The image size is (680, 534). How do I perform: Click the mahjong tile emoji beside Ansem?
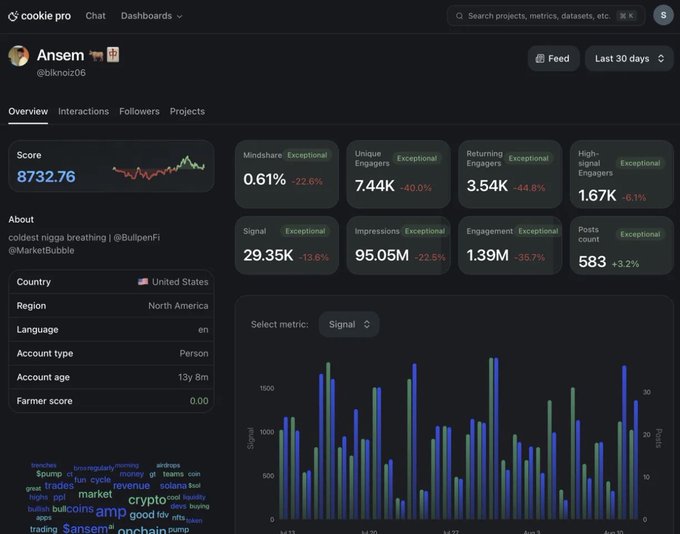(113, 55)
